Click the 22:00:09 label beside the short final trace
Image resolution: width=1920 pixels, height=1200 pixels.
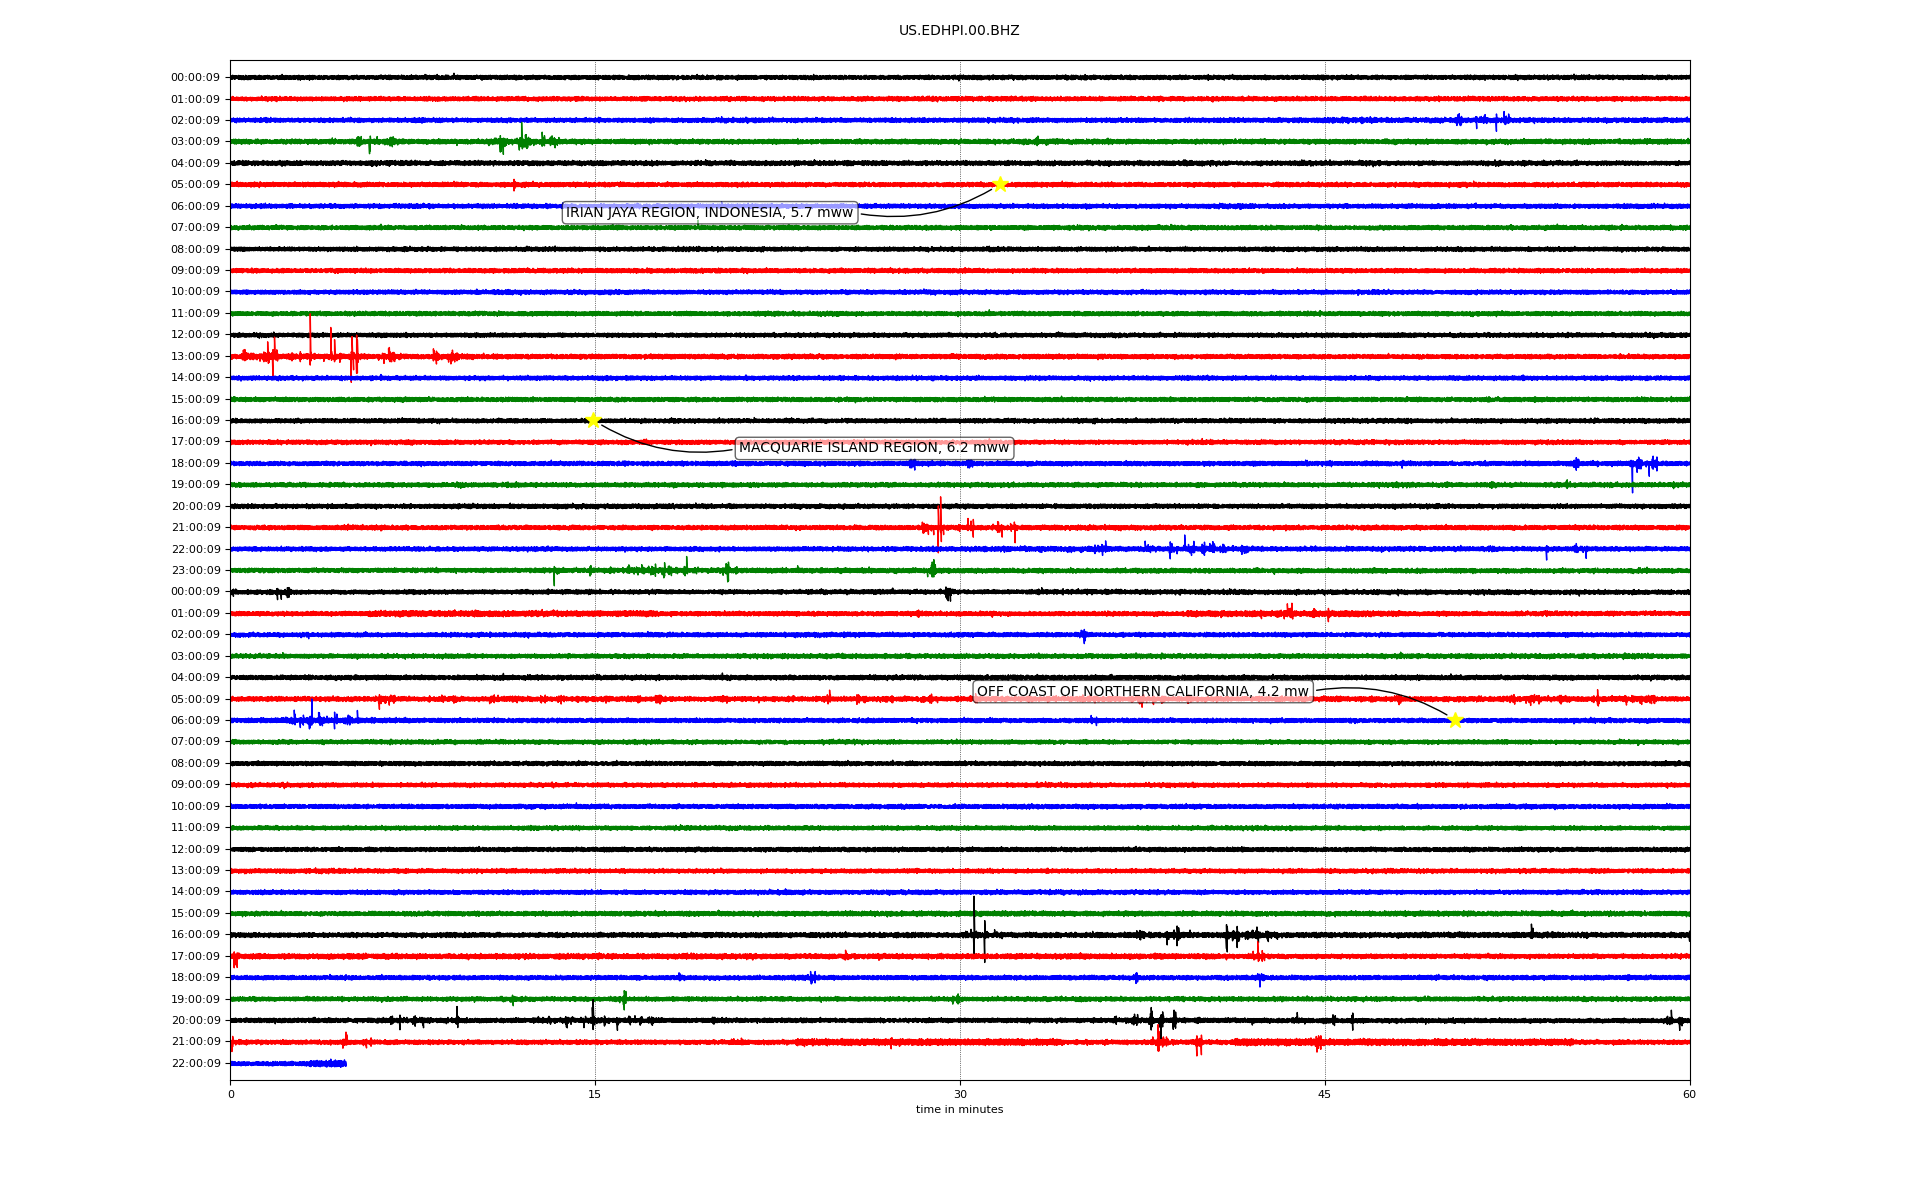point(195,1064)
